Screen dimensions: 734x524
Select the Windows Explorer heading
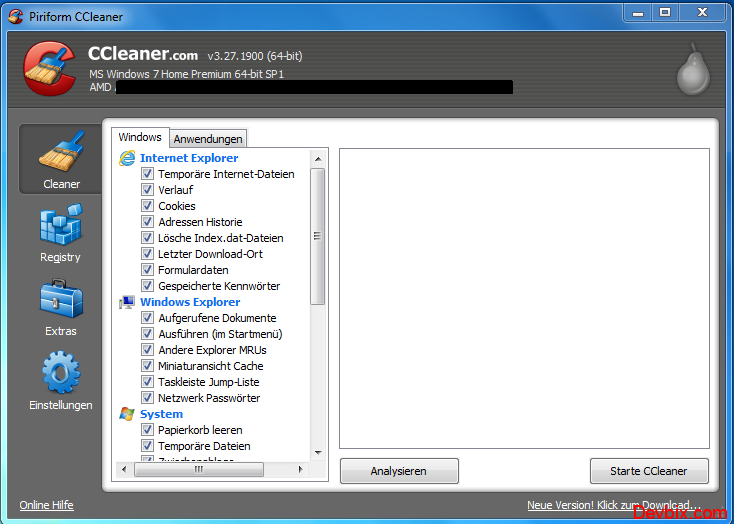190,302
